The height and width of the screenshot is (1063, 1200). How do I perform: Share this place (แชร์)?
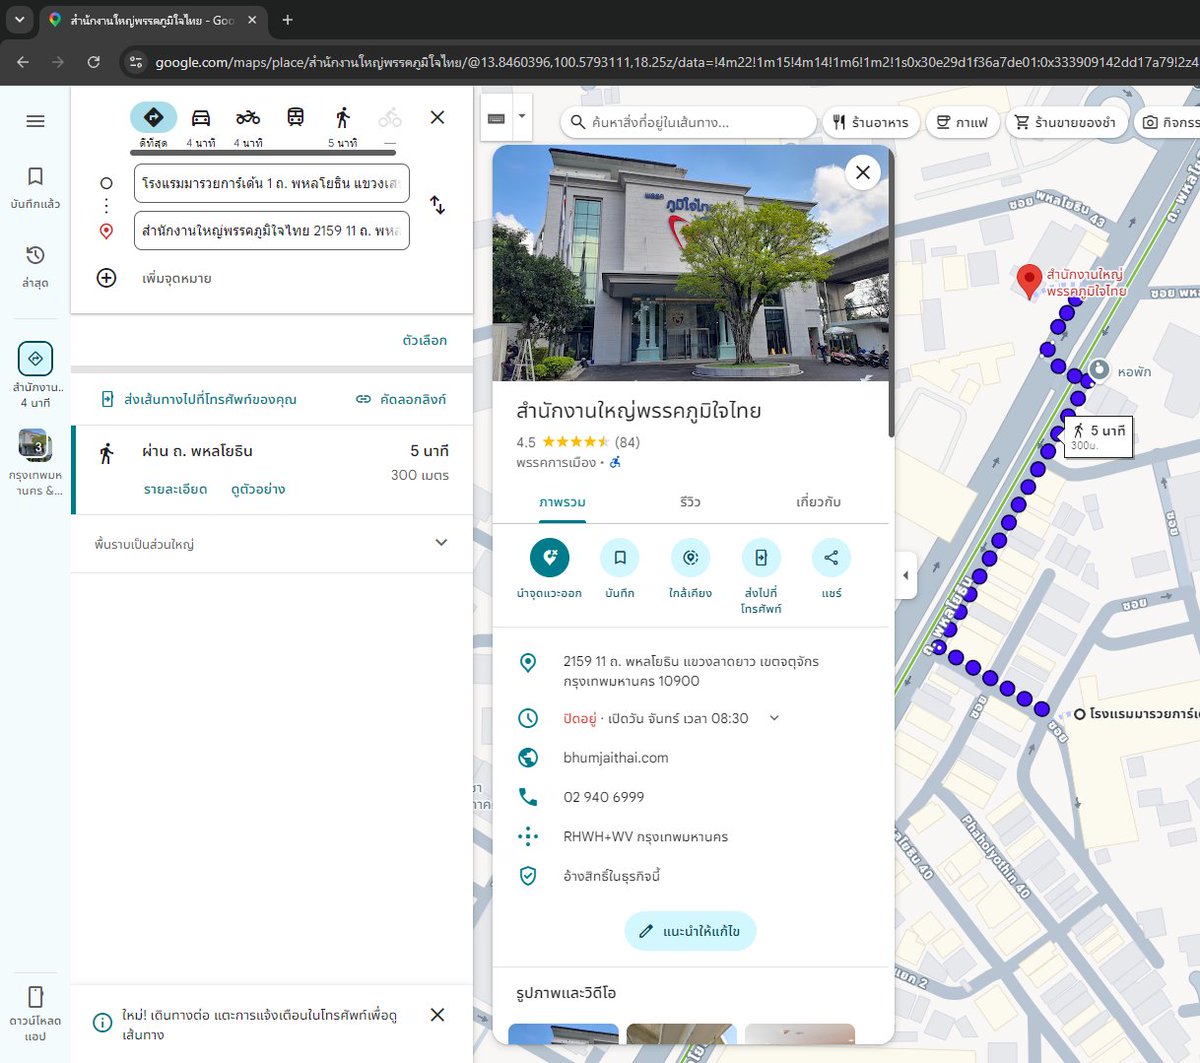pyautogui.click(x=831, y=569)
